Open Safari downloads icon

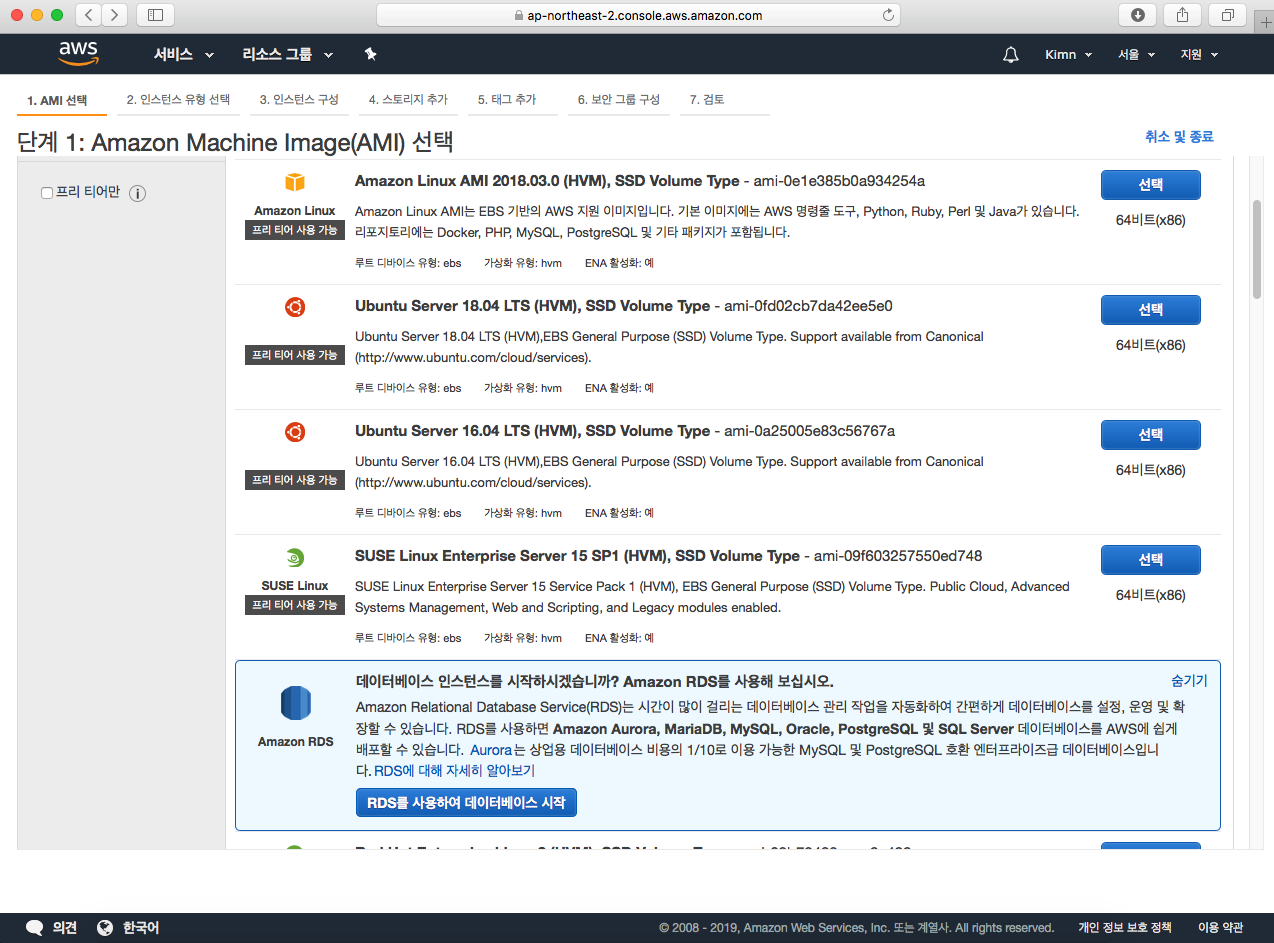(1138, 15)
